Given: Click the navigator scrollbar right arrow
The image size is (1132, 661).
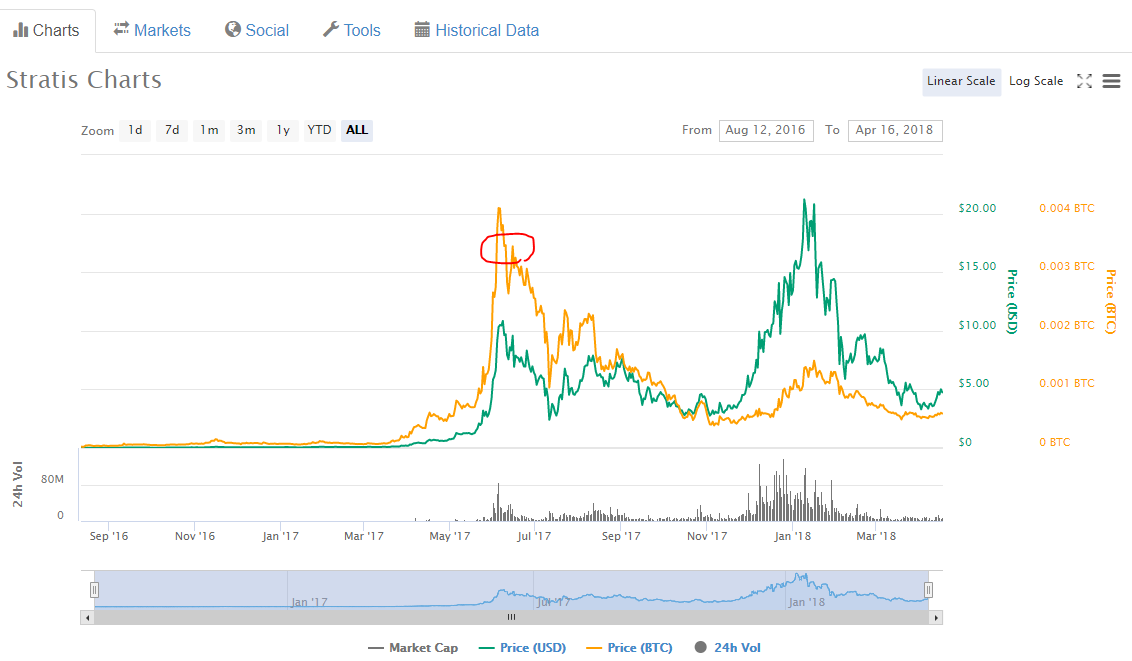Looking at the screenshot, I should (x=936, y=618).
